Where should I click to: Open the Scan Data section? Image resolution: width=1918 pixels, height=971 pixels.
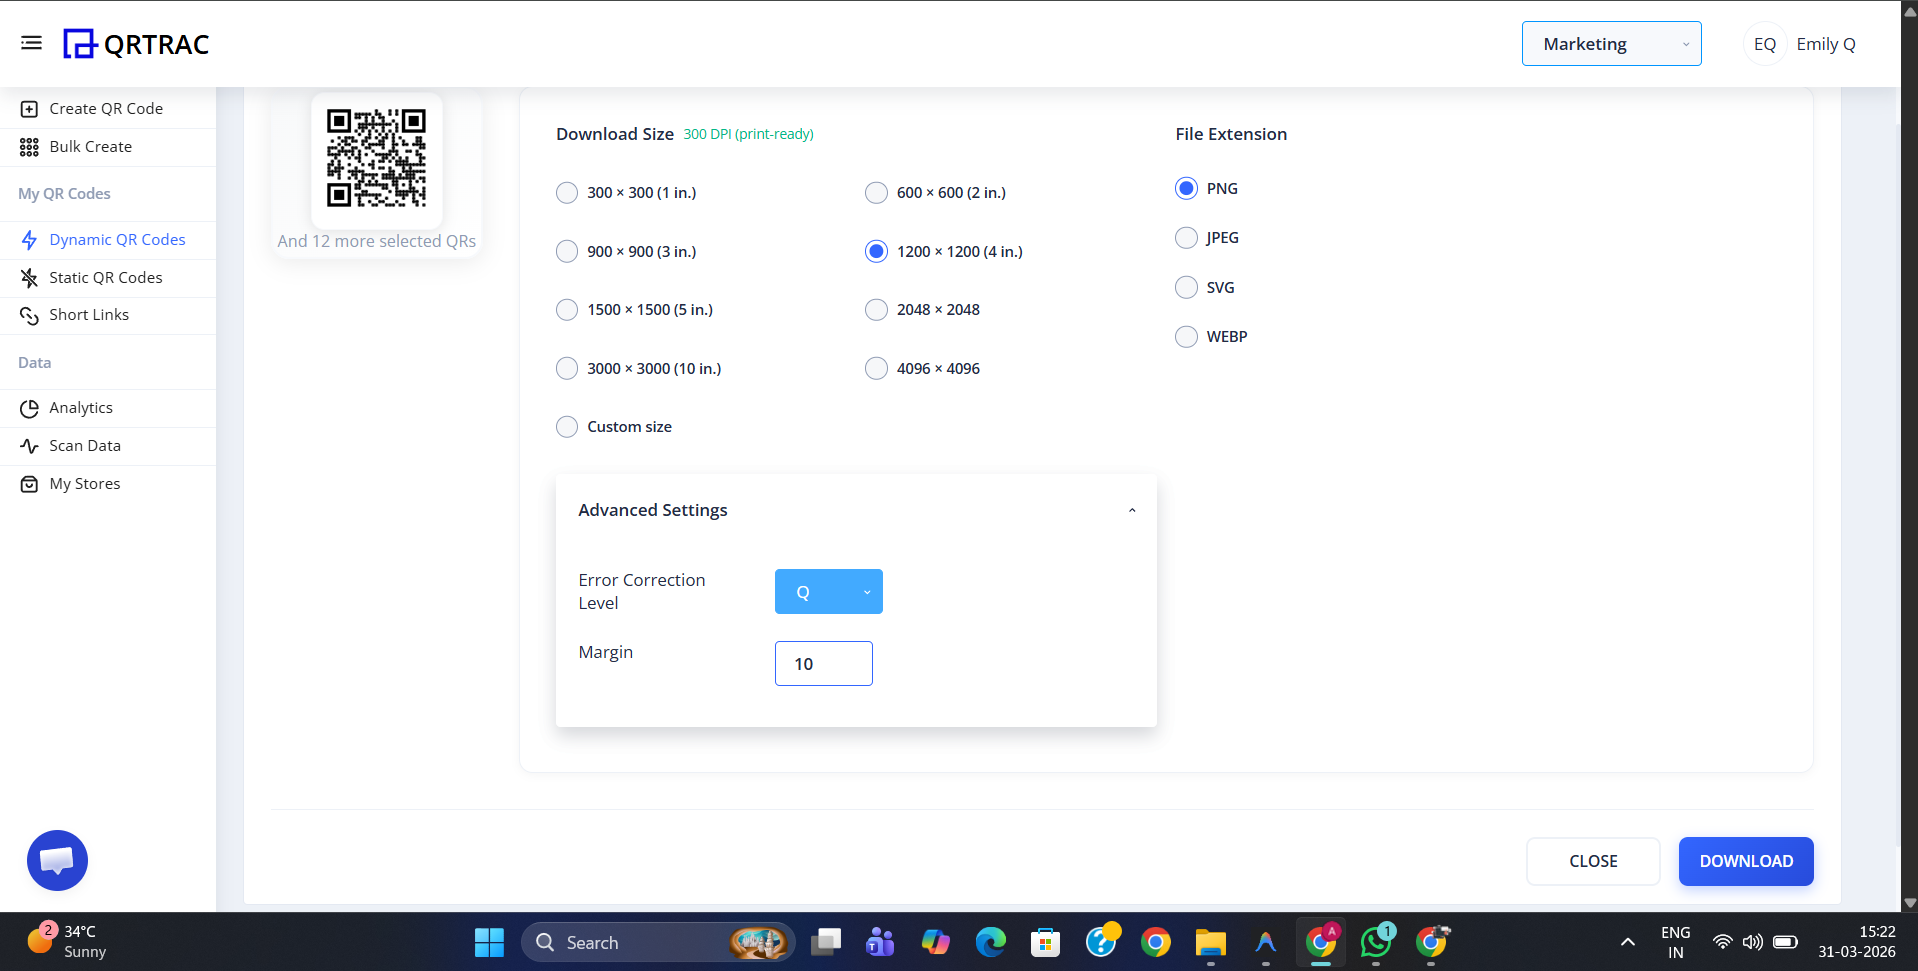pos(85,445)
